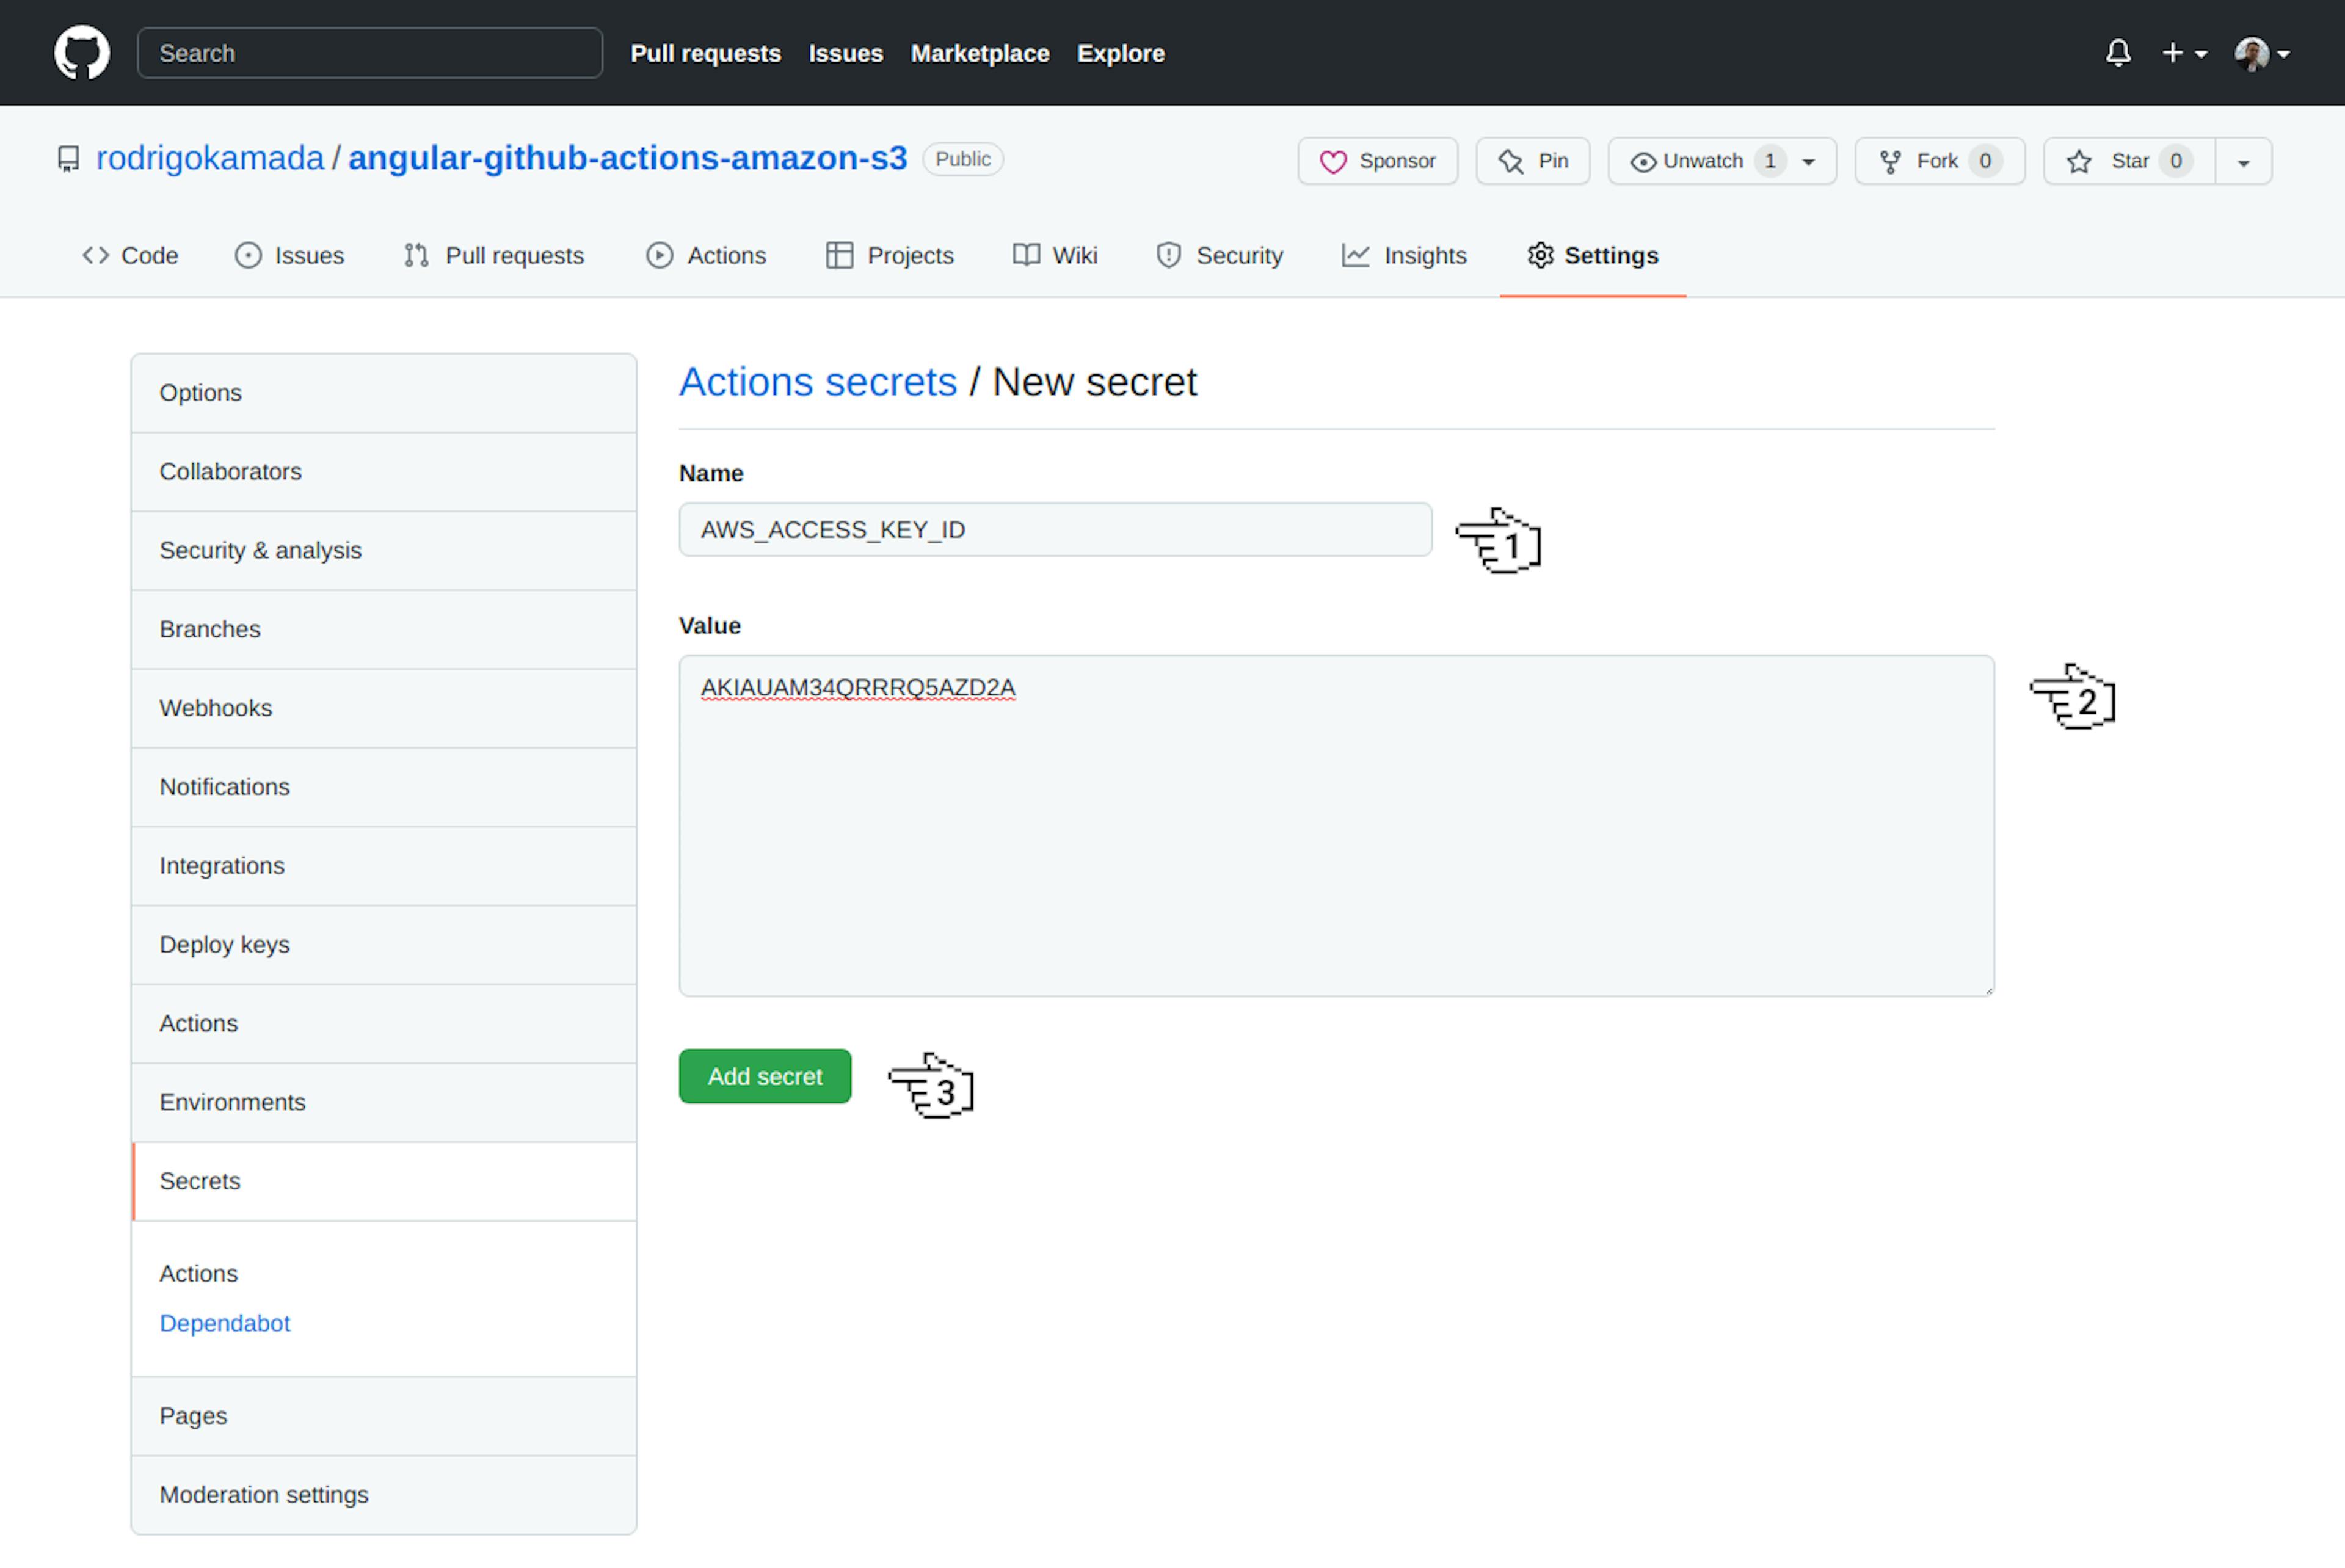Click the Code angle-brackets icon

[96, 256]
